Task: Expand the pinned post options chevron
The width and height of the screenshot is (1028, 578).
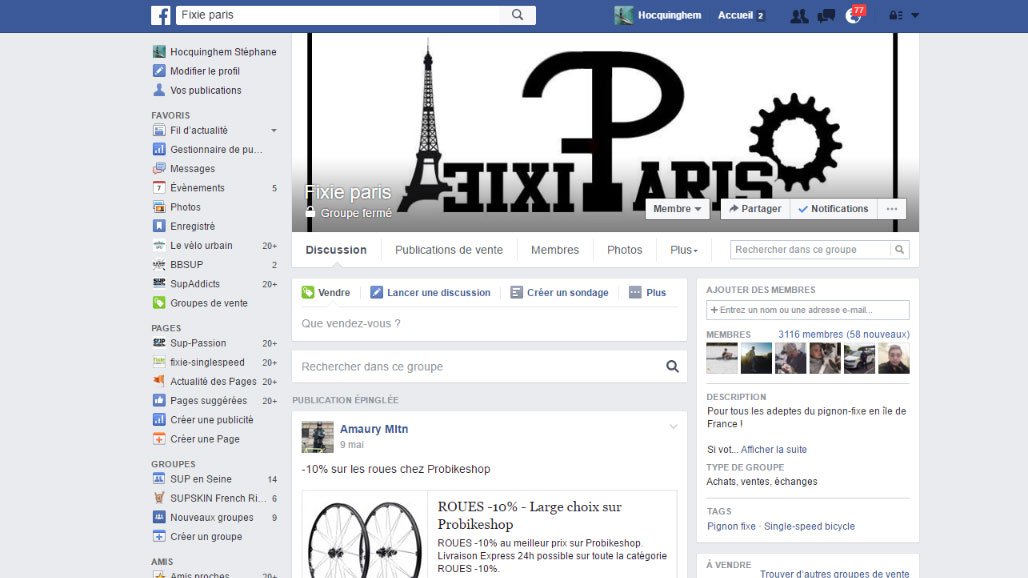Action: pyautogui.click(x=673, y=427)
